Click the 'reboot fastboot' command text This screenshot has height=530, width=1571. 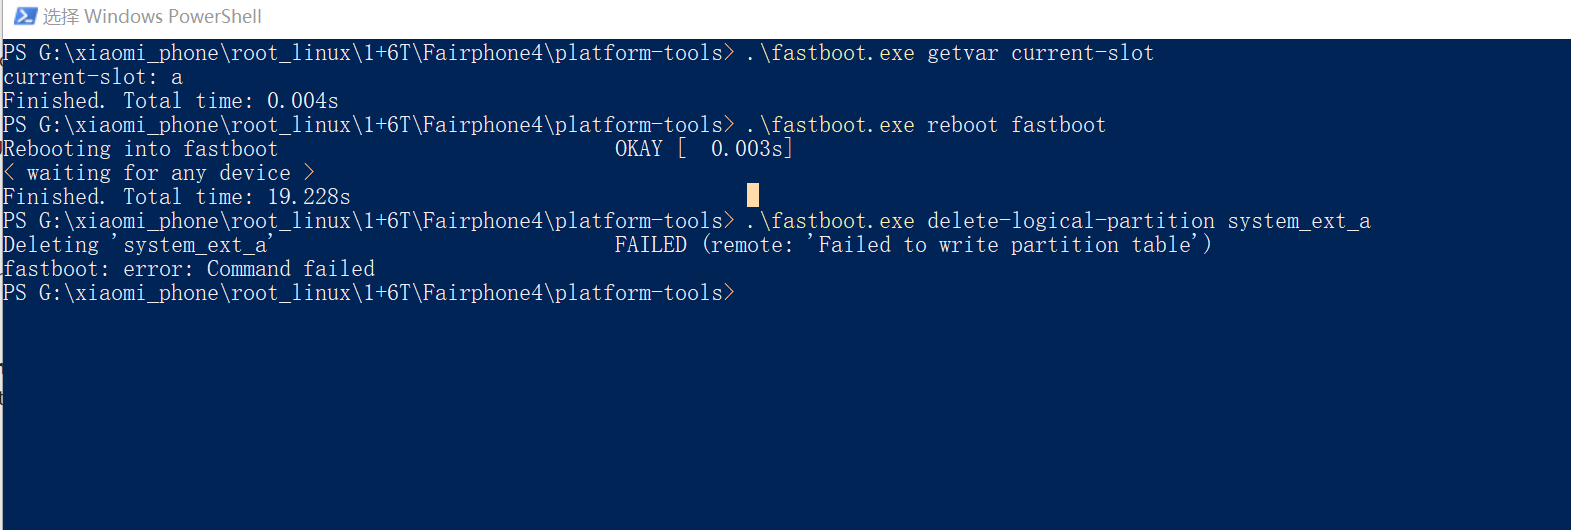[x=1016, y=125]
